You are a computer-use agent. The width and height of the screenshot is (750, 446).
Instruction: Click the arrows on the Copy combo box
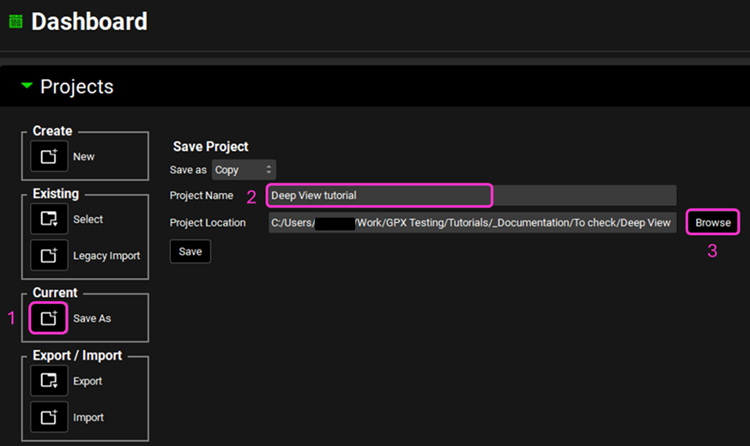pyautogui.click(x=269, y=170)
